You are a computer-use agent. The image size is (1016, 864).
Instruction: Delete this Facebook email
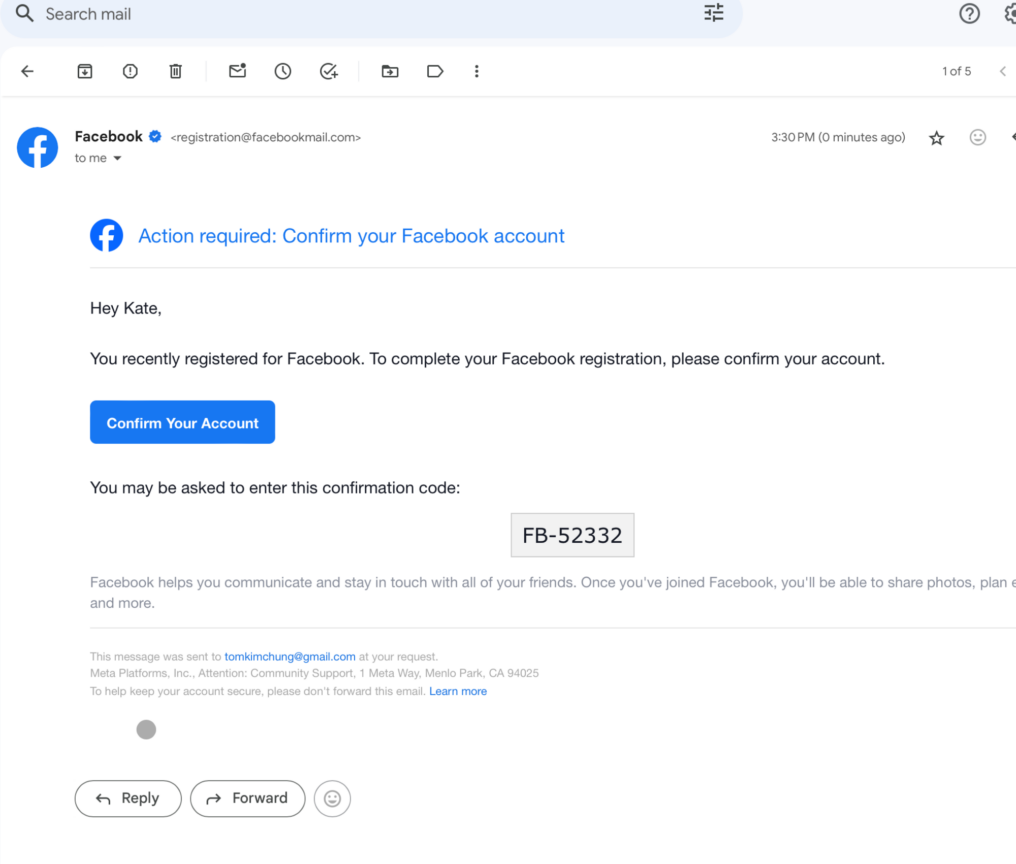point(176,71)
